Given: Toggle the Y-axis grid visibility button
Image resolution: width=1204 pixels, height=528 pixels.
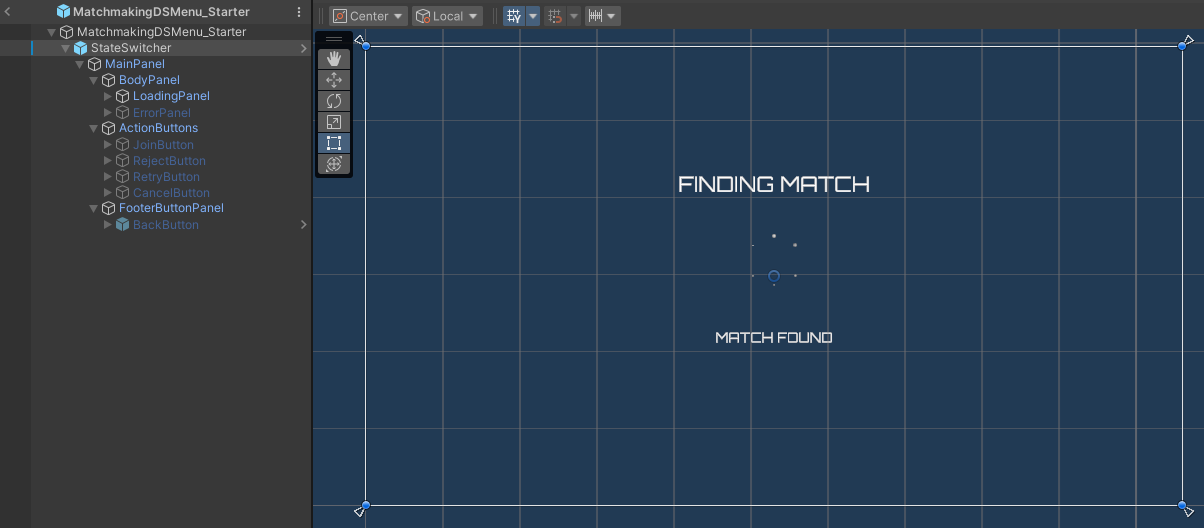Looking at the screenshot, I should tap(514, 16).
